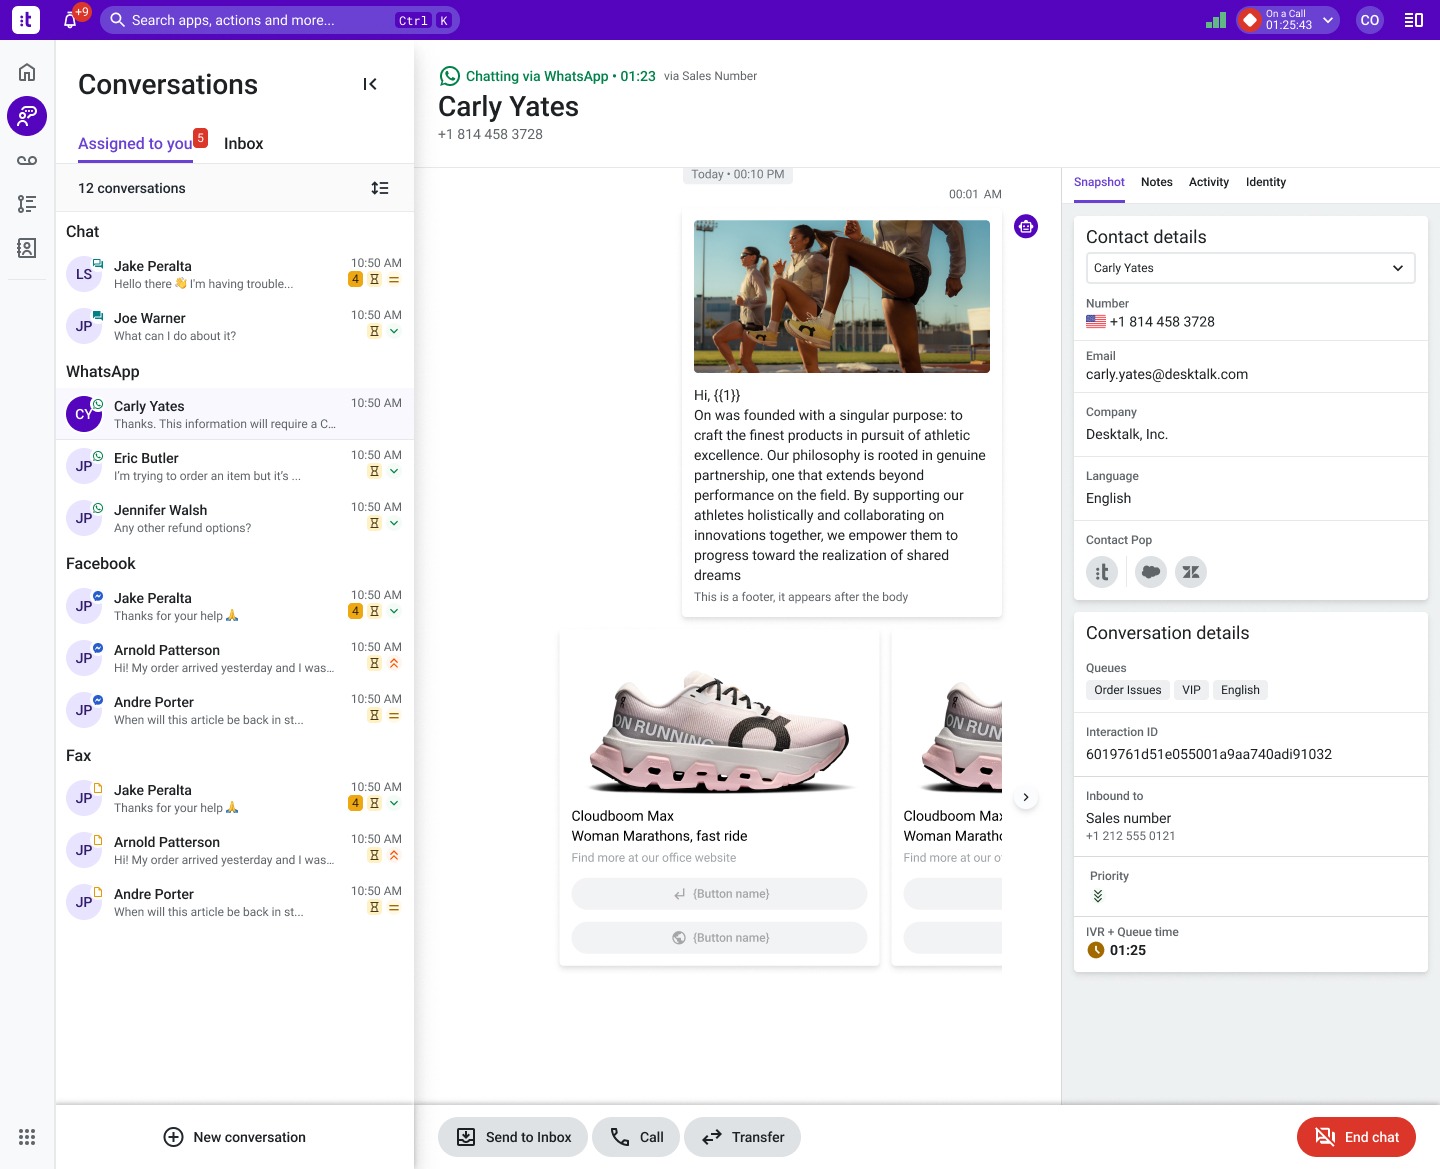Open conversation sort options
This screenshot has height=1169, width=1440.
tap(380, 188)
